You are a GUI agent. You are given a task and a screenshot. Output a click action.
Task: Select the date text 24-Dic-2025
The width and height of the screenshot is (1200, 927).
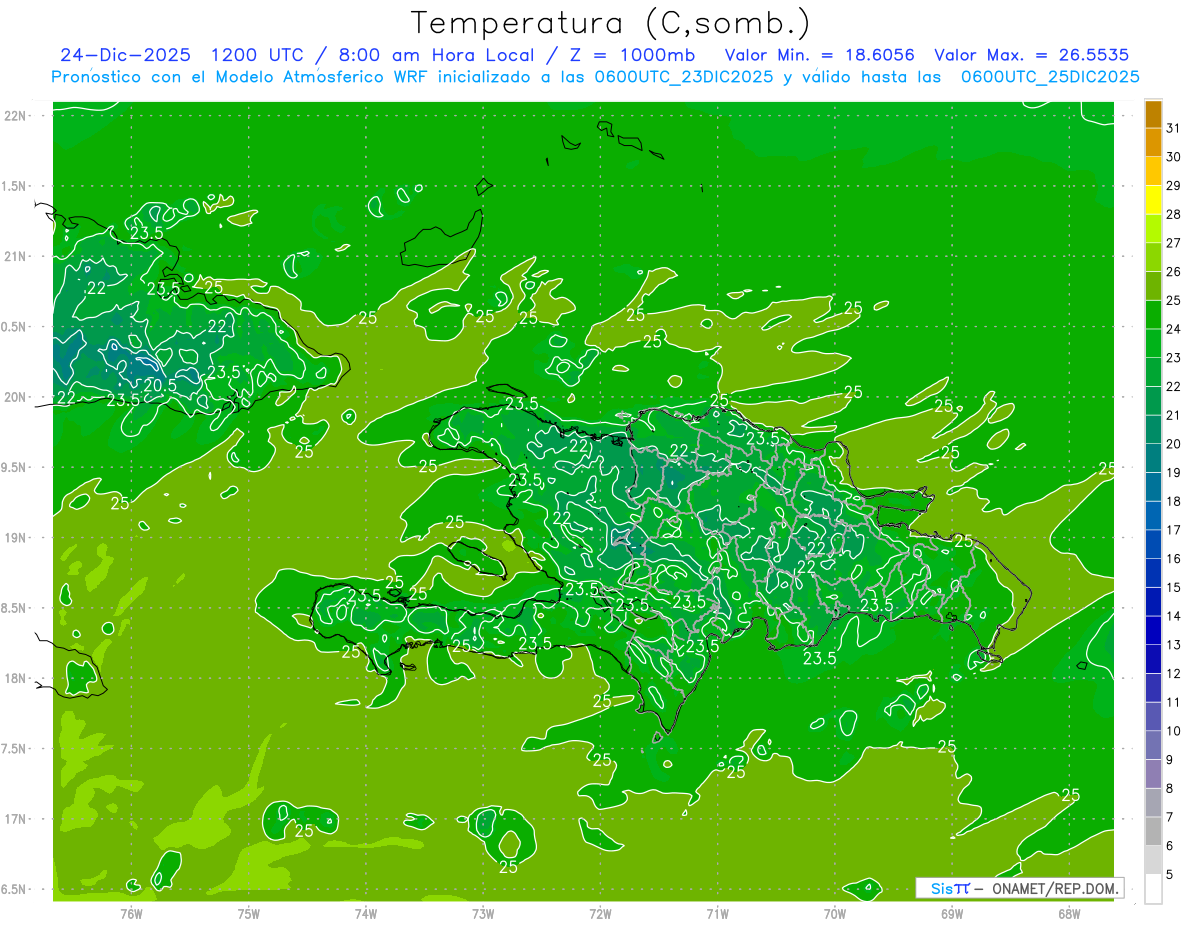[125, 55]
